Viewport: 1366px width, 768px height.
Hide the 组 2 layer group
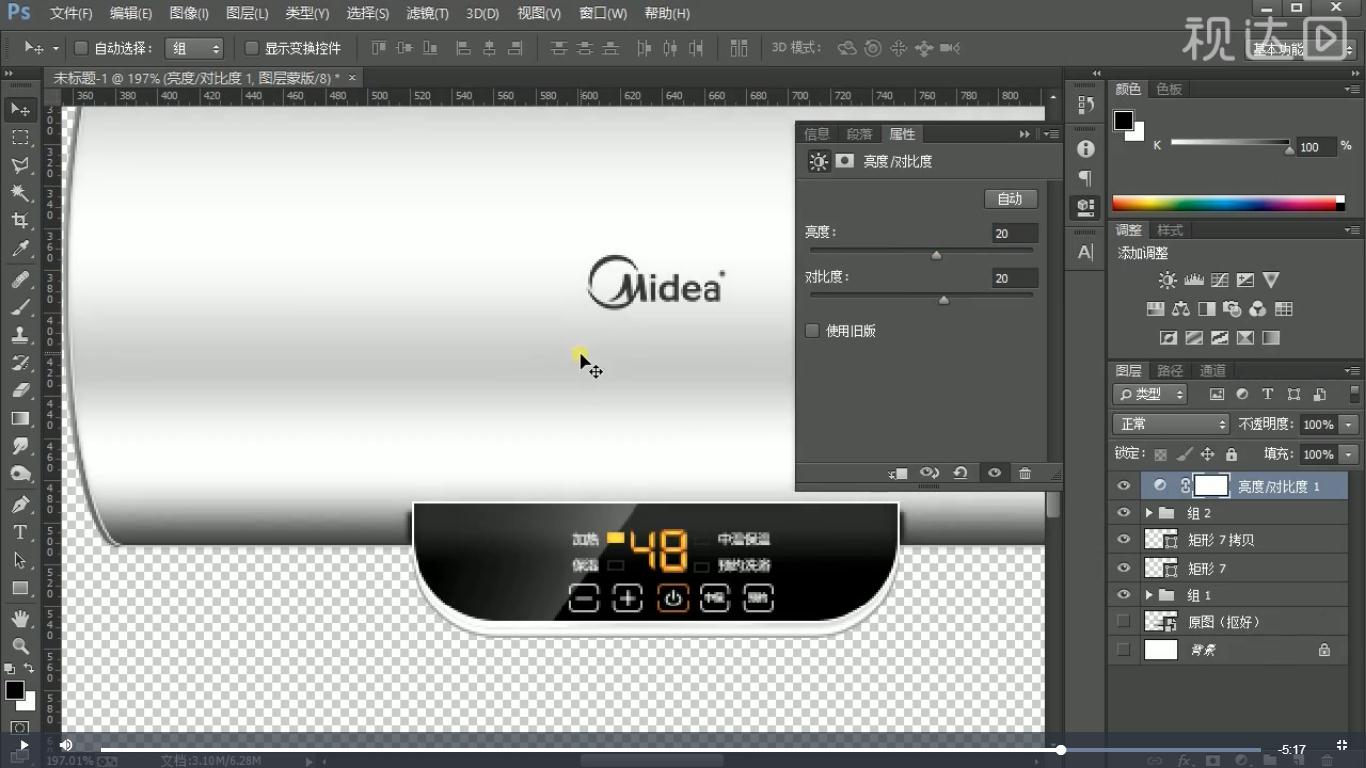(1124, 513)
